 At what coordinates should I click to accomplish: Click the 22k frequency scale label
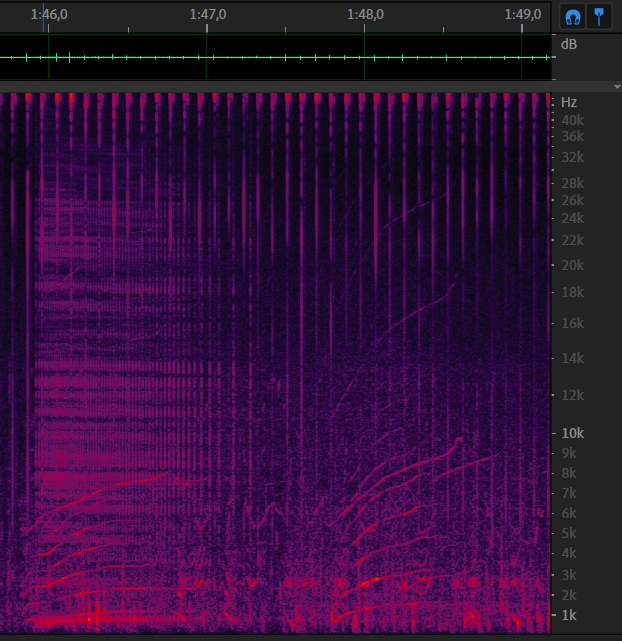click(x=573, y=240)
